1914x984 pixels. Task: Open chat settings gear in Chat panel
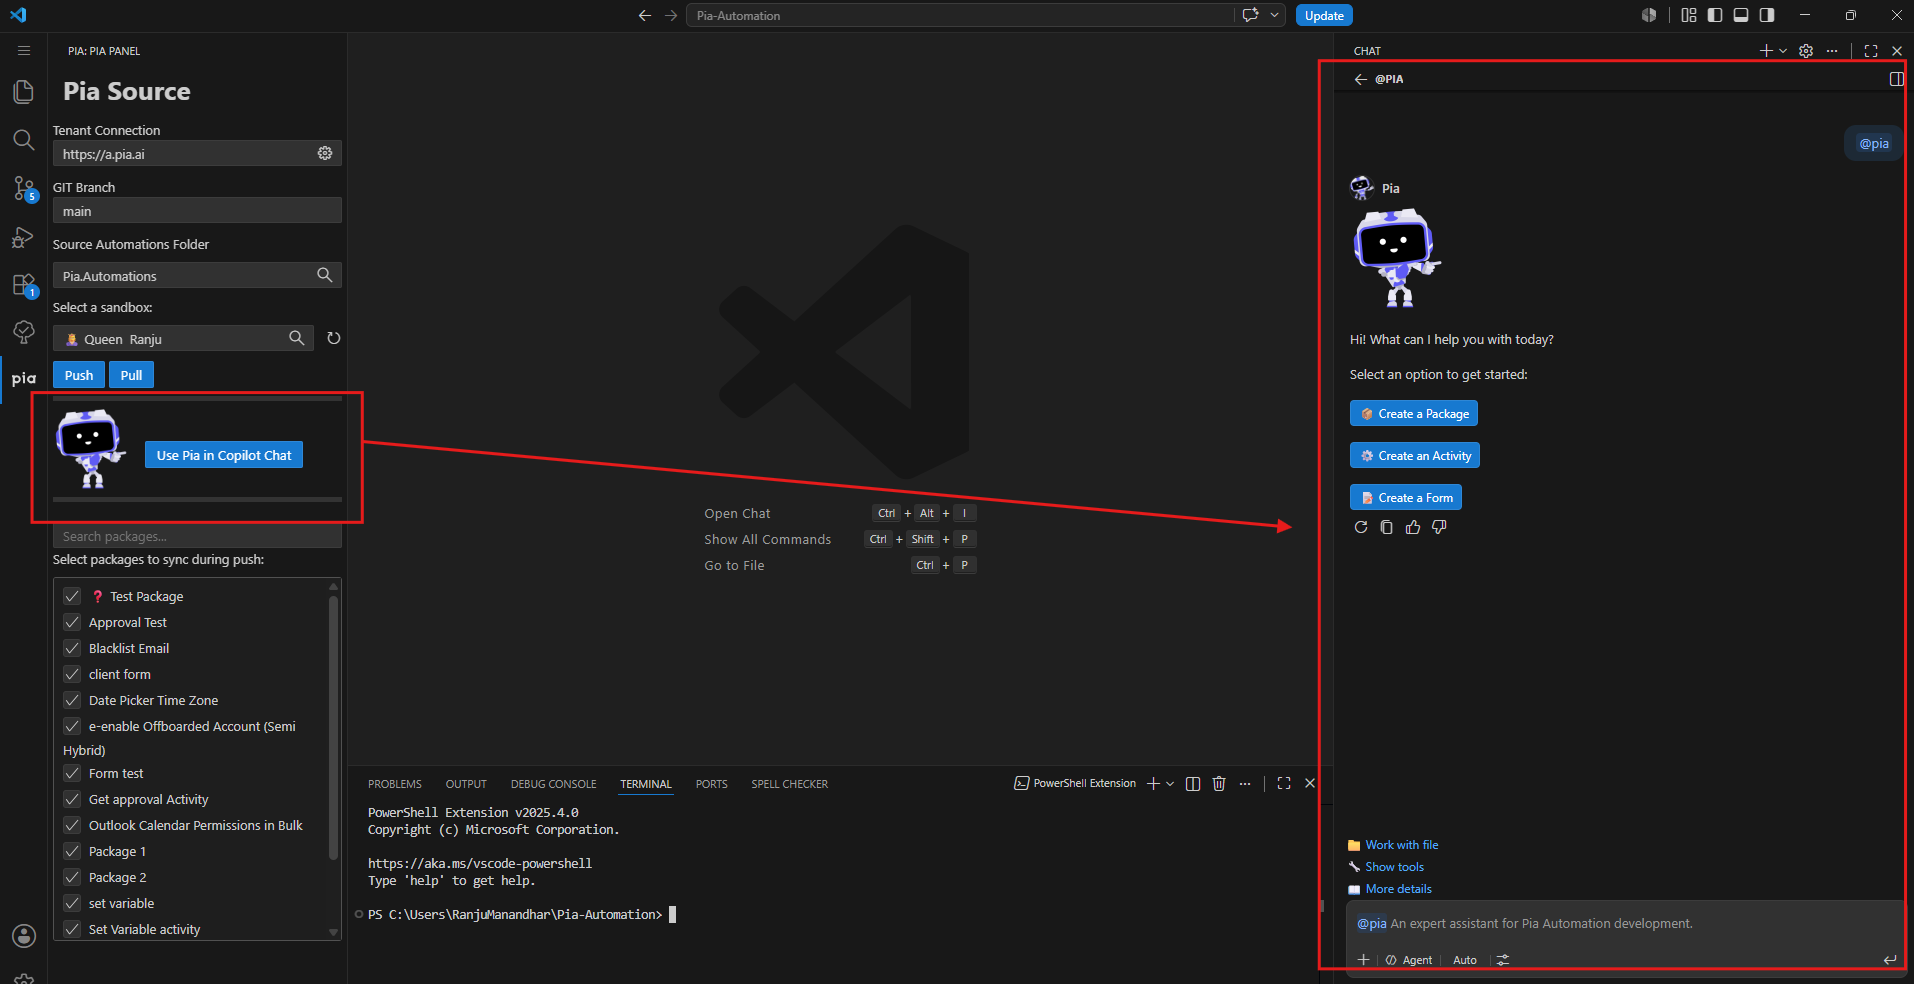[1806, 51]
